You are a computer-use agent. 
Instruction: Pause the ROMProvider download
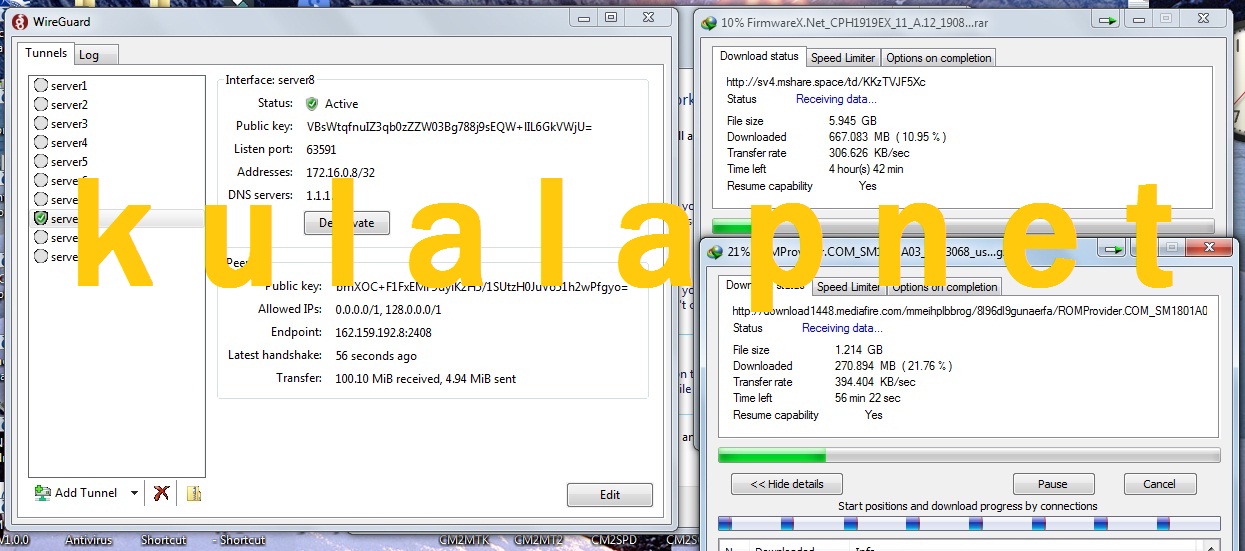click(1052, 484)
